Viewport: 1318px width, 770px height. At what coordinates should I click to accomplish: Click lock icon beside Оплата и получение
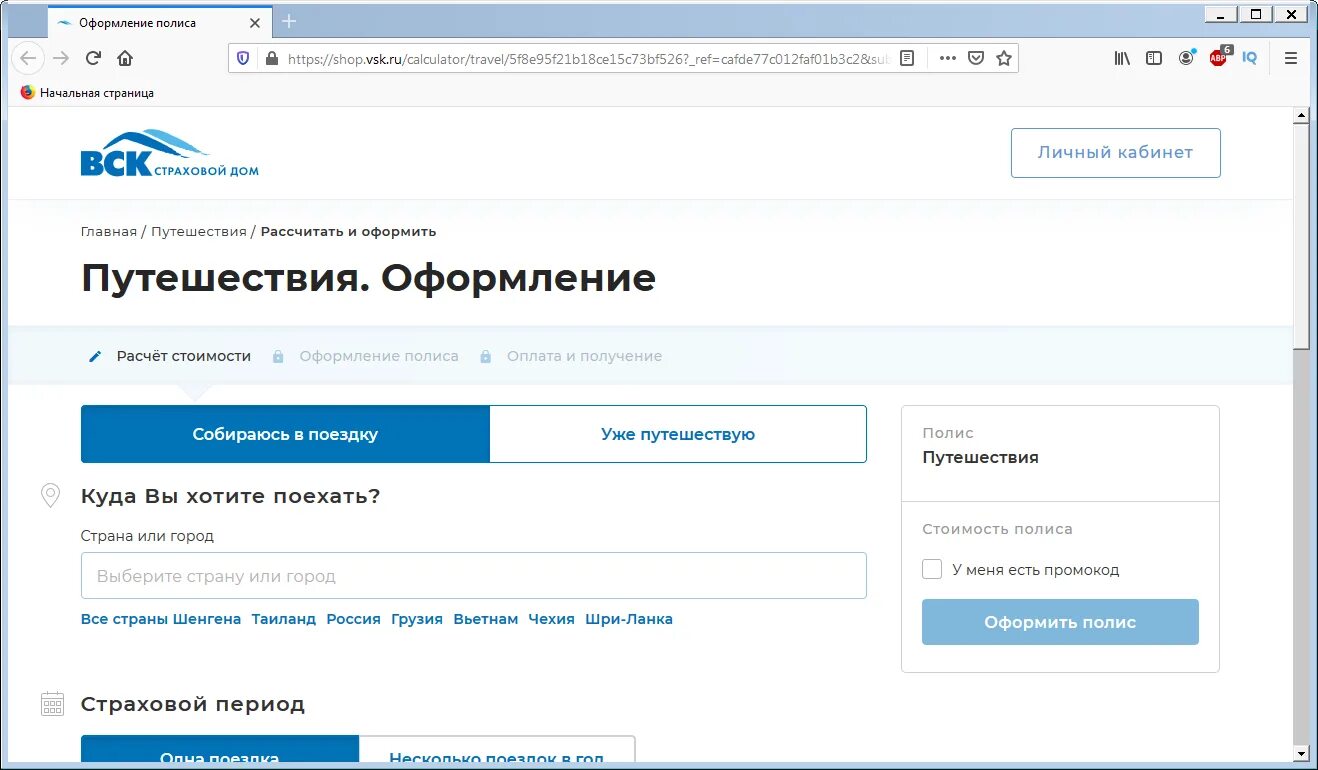[x=485, y=356]
